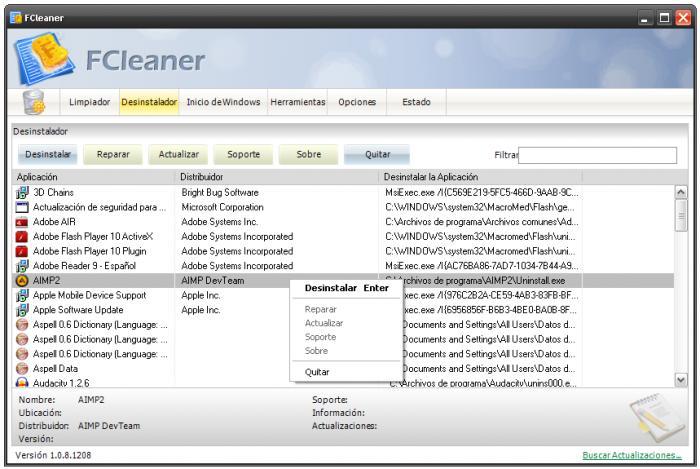Choose Soporte in the context menu
Viewport: 700px width, 469px height.
click(x=346, y=337)
